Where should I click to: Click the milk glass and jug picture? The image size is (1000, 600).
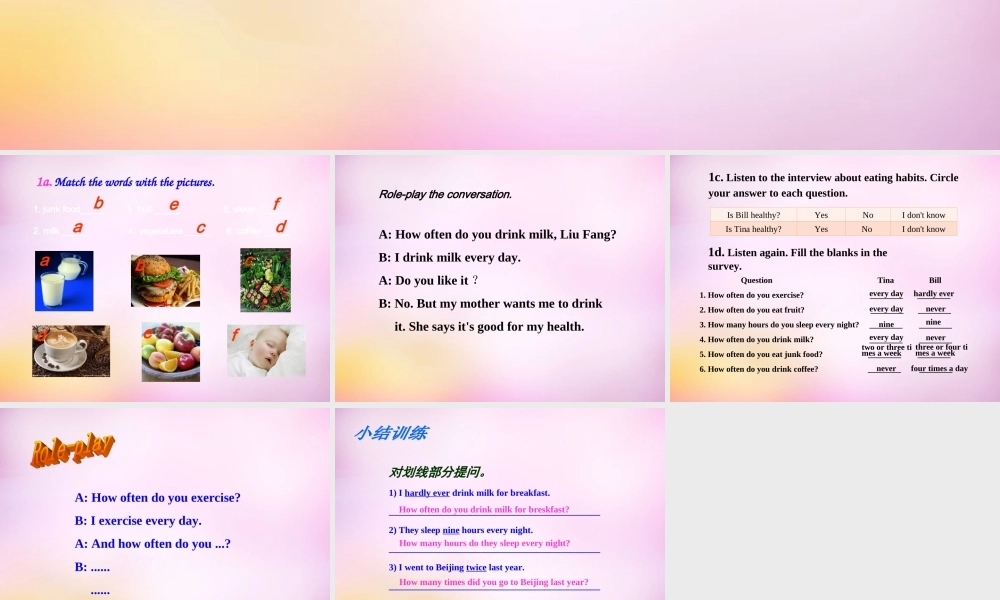pyautogui.click(x=64, y=281)
